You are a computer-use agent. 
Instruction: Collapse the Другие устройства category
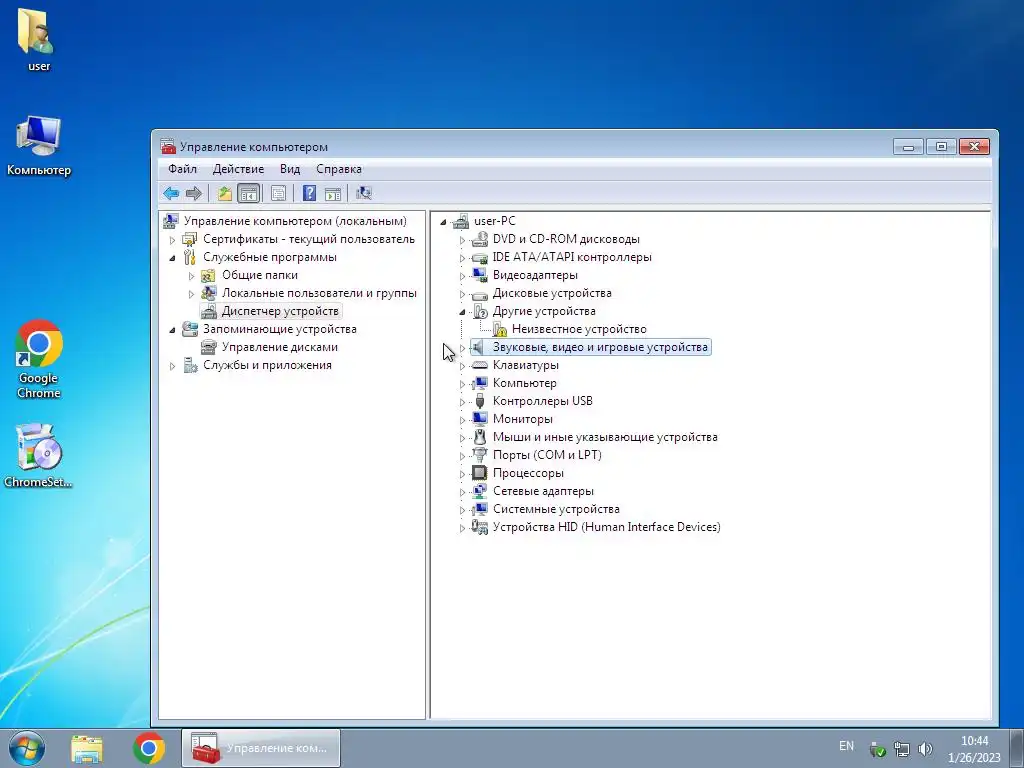[462, 312]
